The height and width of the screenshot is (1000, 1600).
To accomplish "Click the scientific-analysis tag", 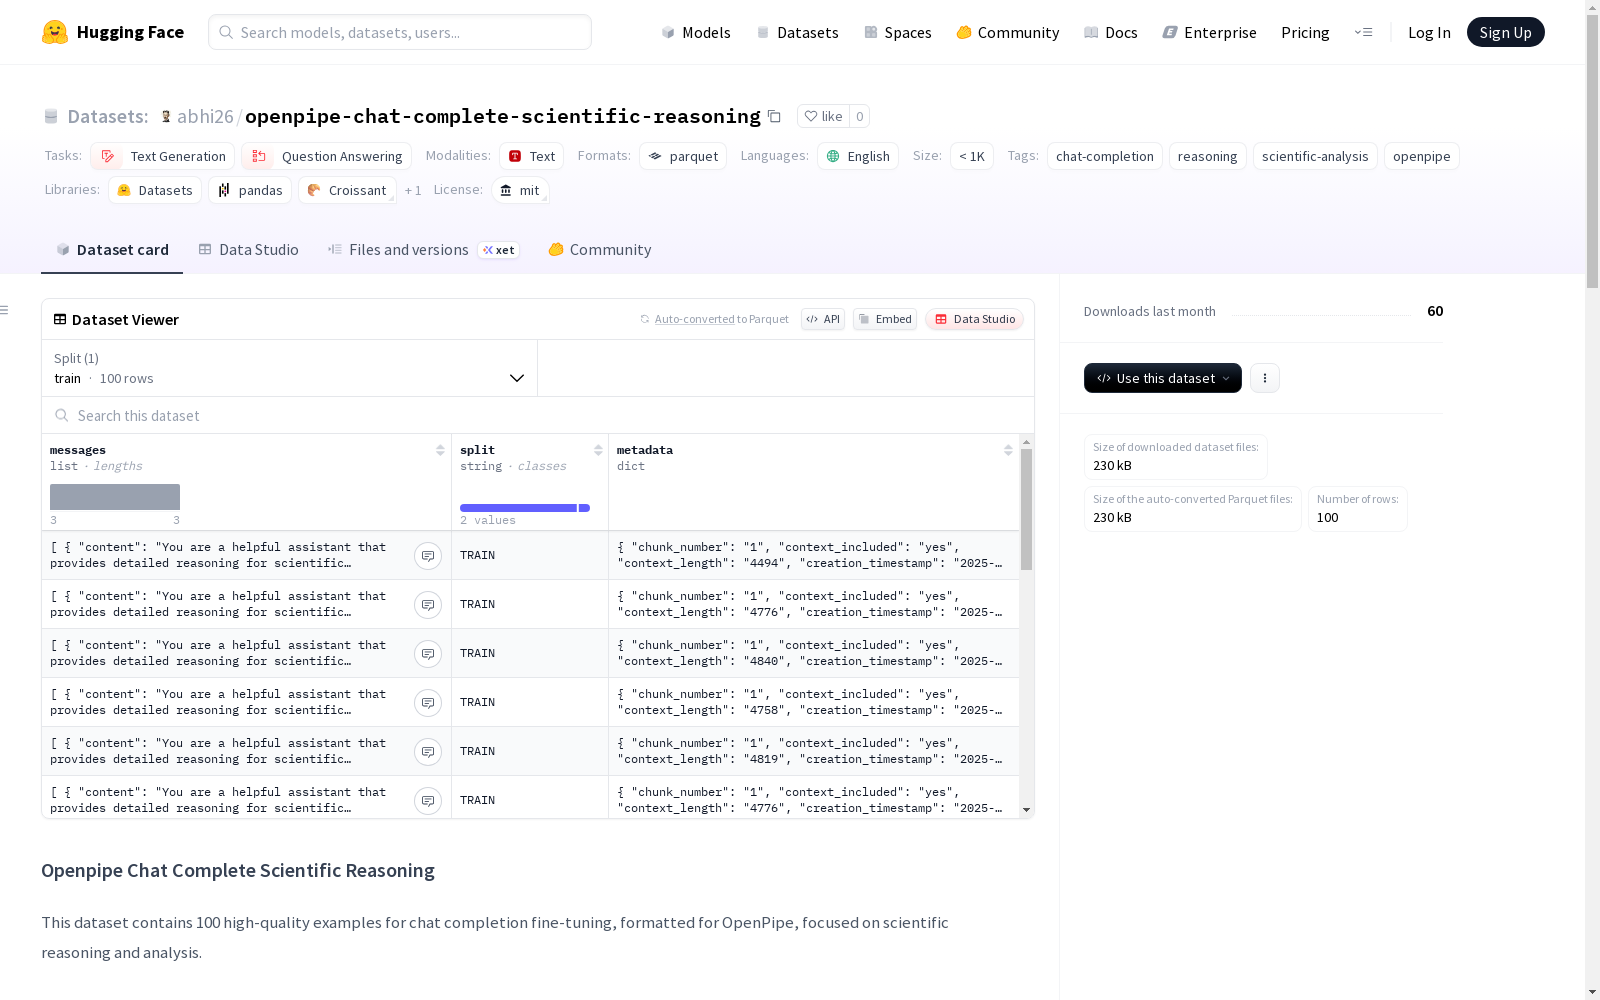I will coord(1315,156).
